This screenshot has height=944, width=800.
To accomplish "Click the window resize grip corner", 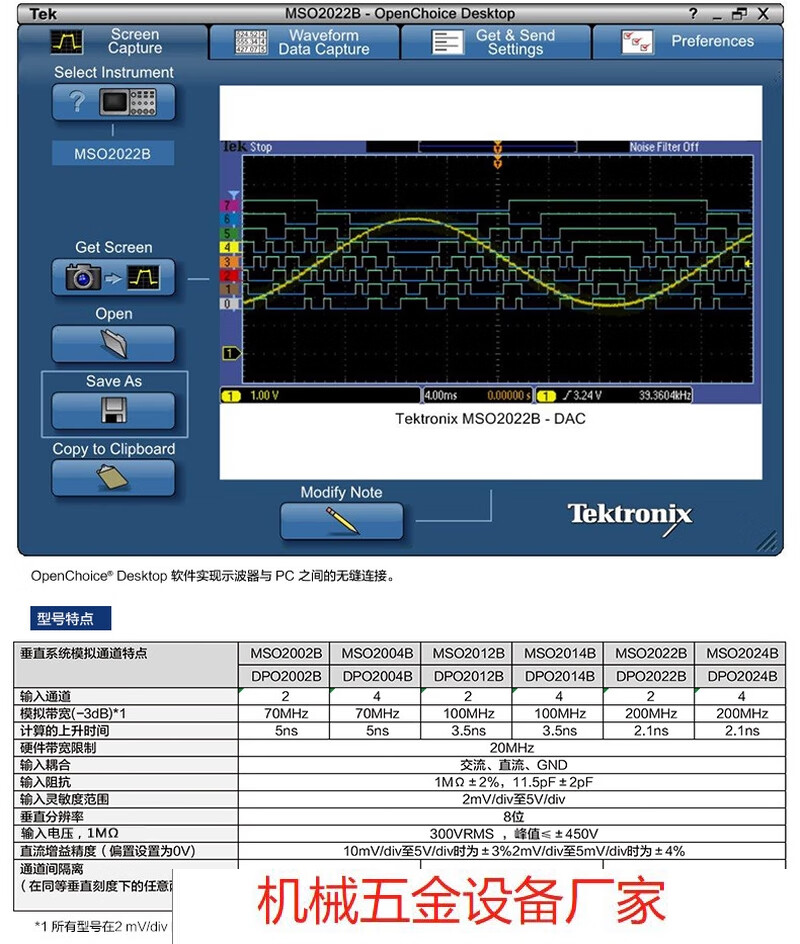I will point(767,541).
